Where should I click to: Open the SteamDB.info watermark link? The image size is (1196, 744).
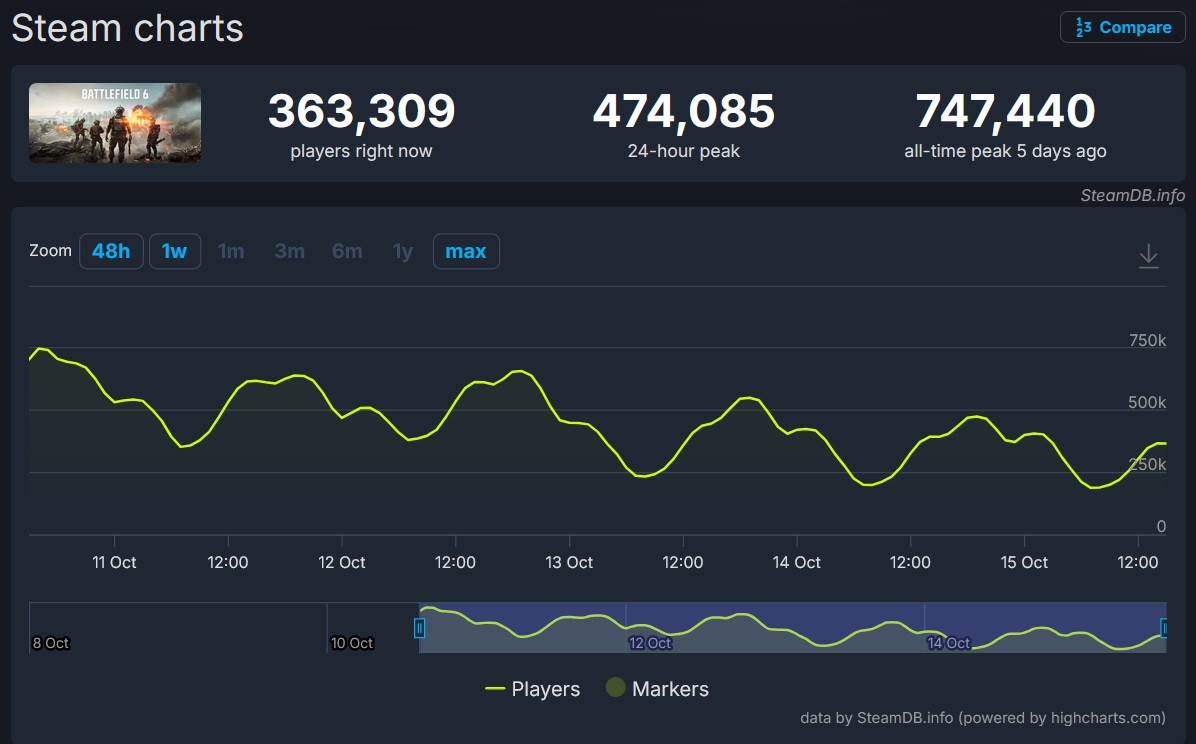(1132, 195)
